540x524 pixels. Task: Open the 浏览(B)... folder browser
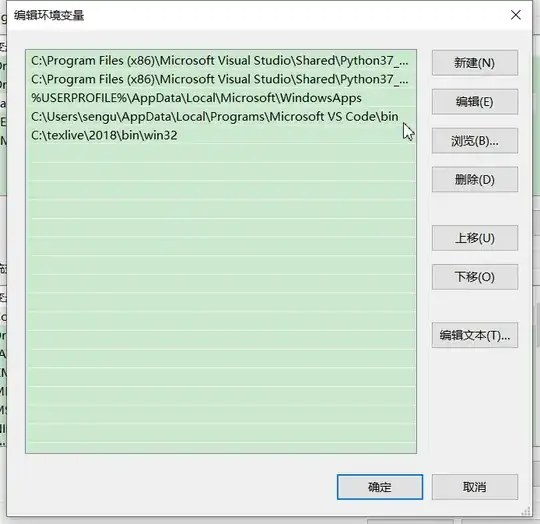click(x=475, y=141)
